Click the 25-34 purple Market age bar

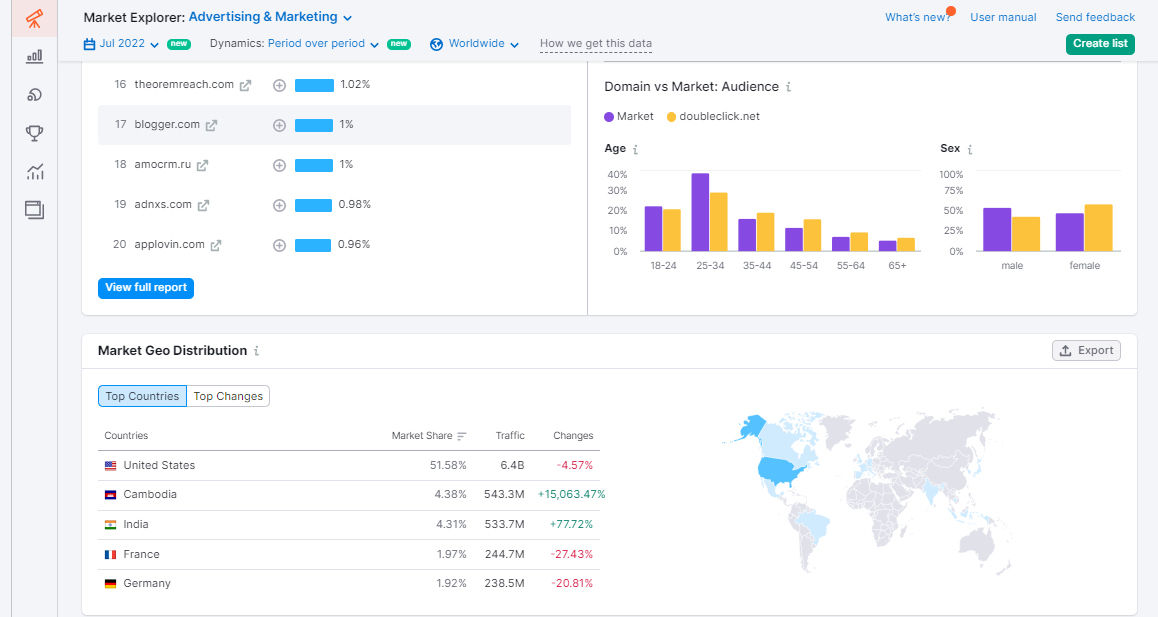[700, 212]
